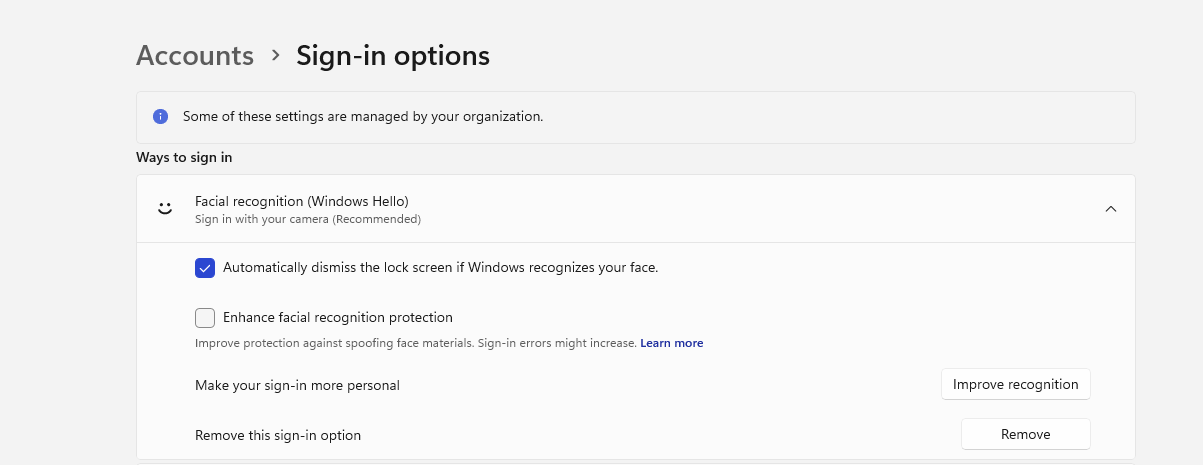Image resolution: width=1203 pixels, height=465 pixels.
Task: Click the 'Make your sign-in more personal' text
Action: 297,385
